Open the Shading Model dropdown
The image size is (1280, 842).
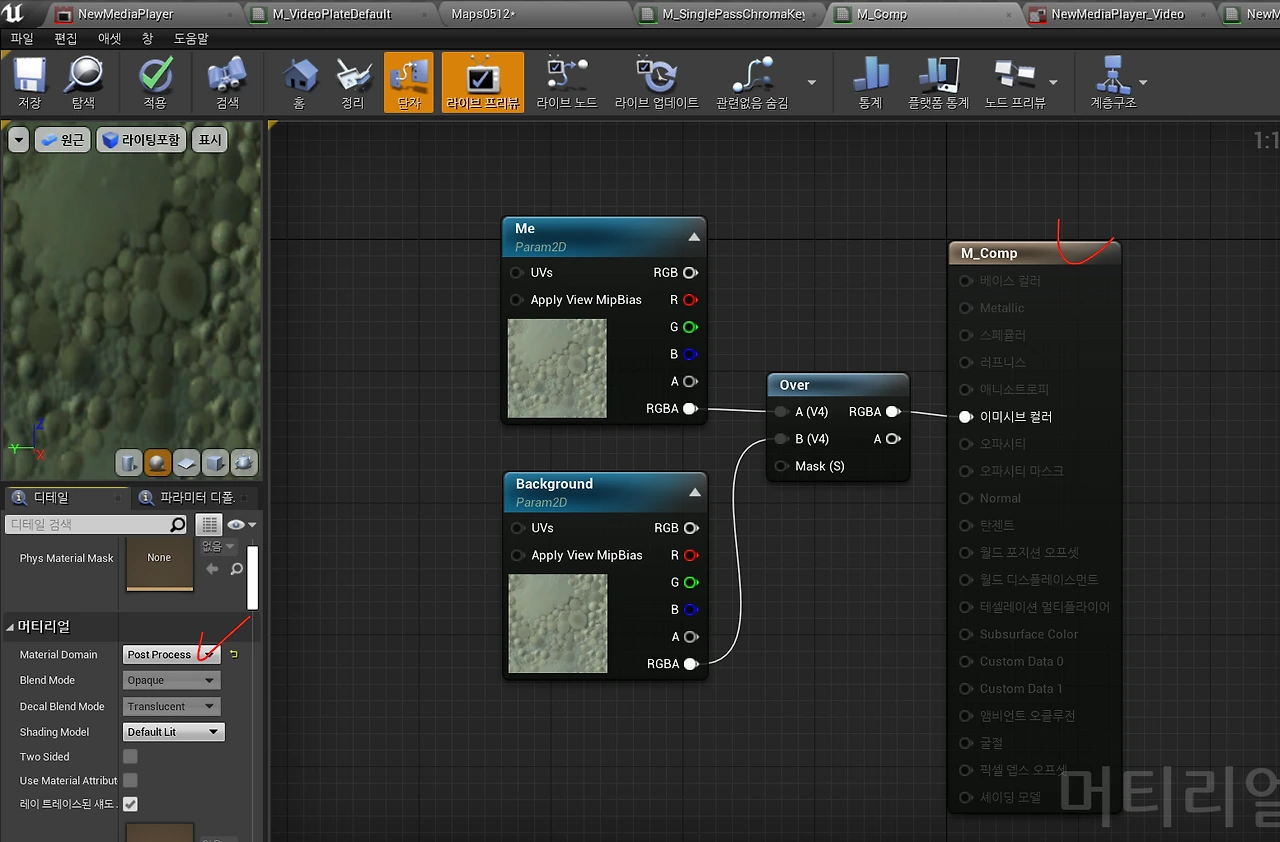point(173,732)
